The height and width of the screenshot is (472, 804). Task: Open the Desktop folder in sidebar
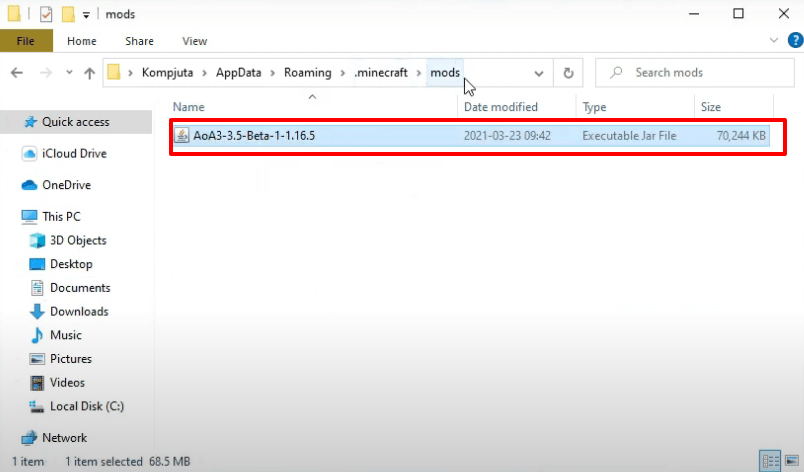pyautogui.click(x=71, y=264)
